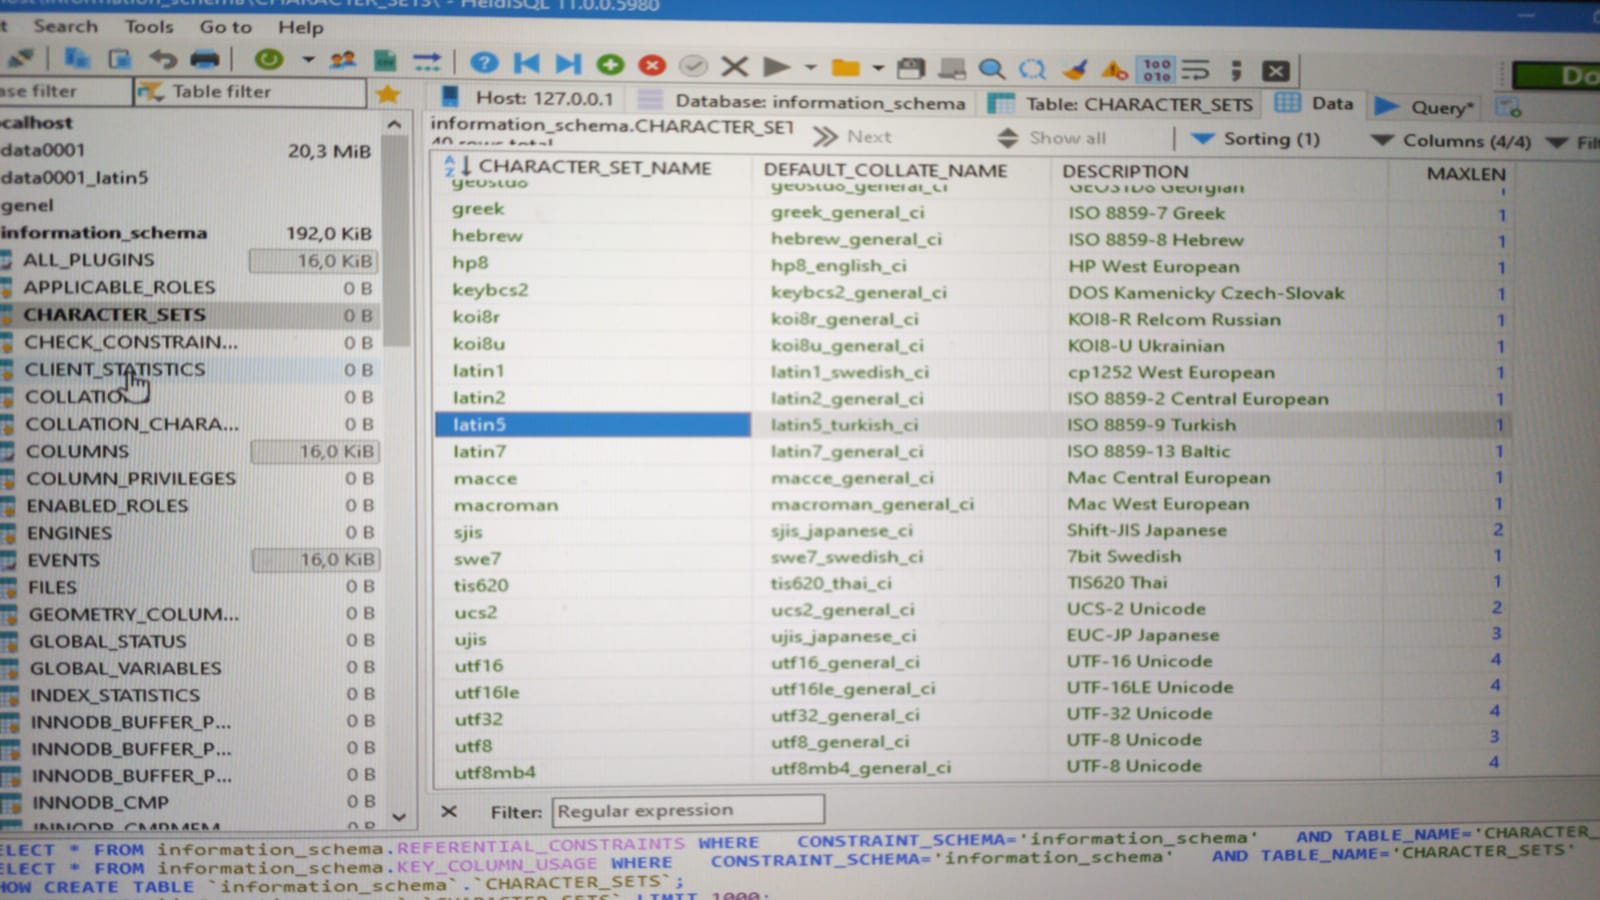The image size is (1600, 900).
Task: Click the new query tab icon
Action: [1508, 106]
